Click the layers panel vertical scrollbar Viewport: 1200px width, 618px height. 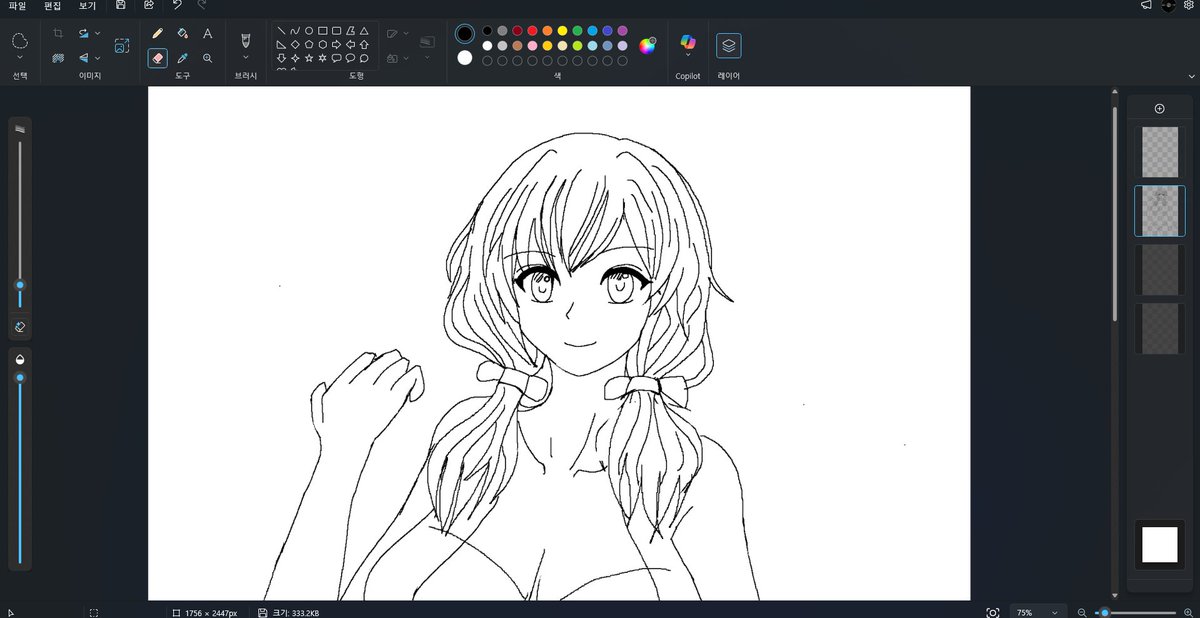click(x=1115, y=215)
